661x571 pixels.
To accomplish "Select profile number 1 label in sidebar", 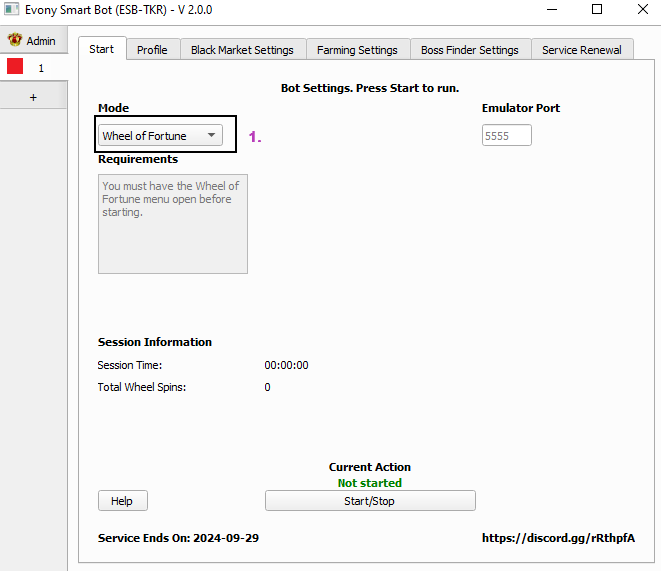I will 41,68.
